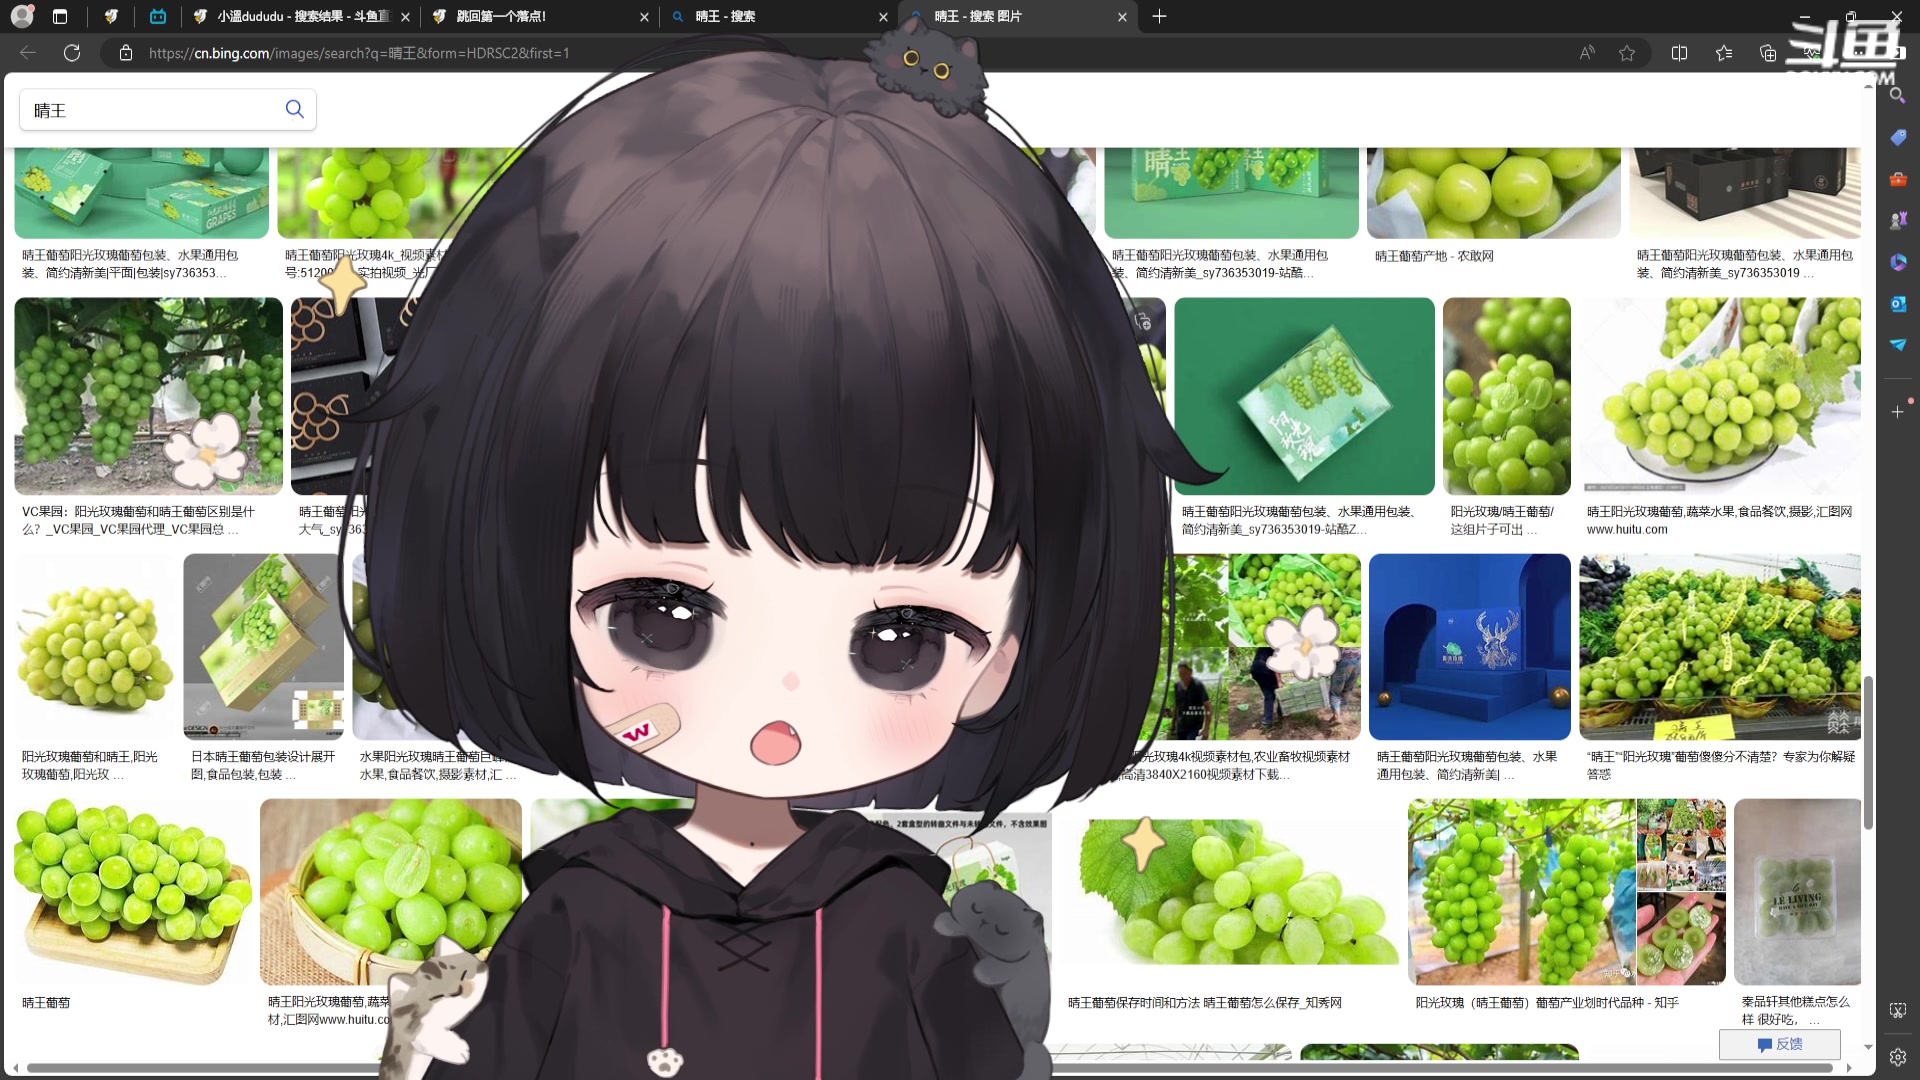
Task: Open the tab actions menu
Action: (60, 16)
